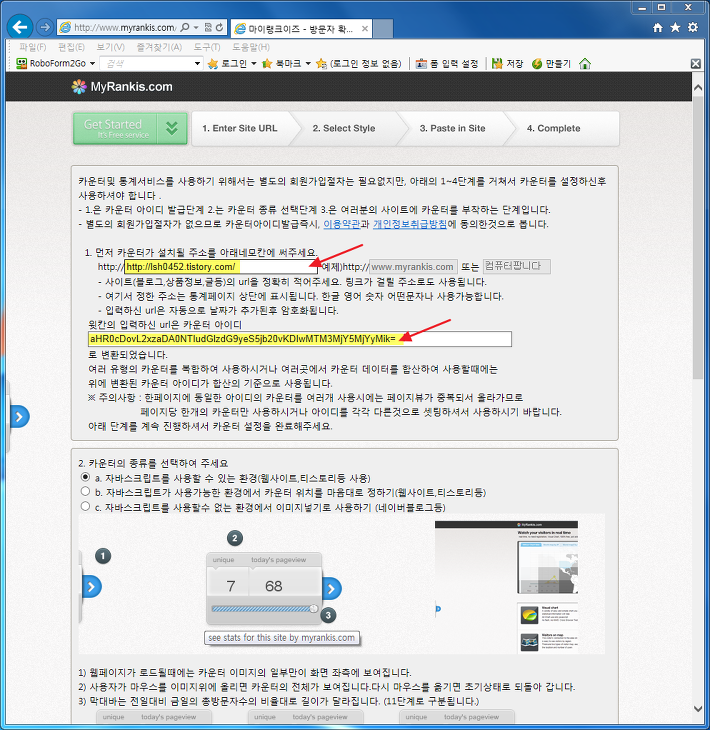
Task: Click the green house icon in RoboForm toolbar
Action: coord(585,63)
